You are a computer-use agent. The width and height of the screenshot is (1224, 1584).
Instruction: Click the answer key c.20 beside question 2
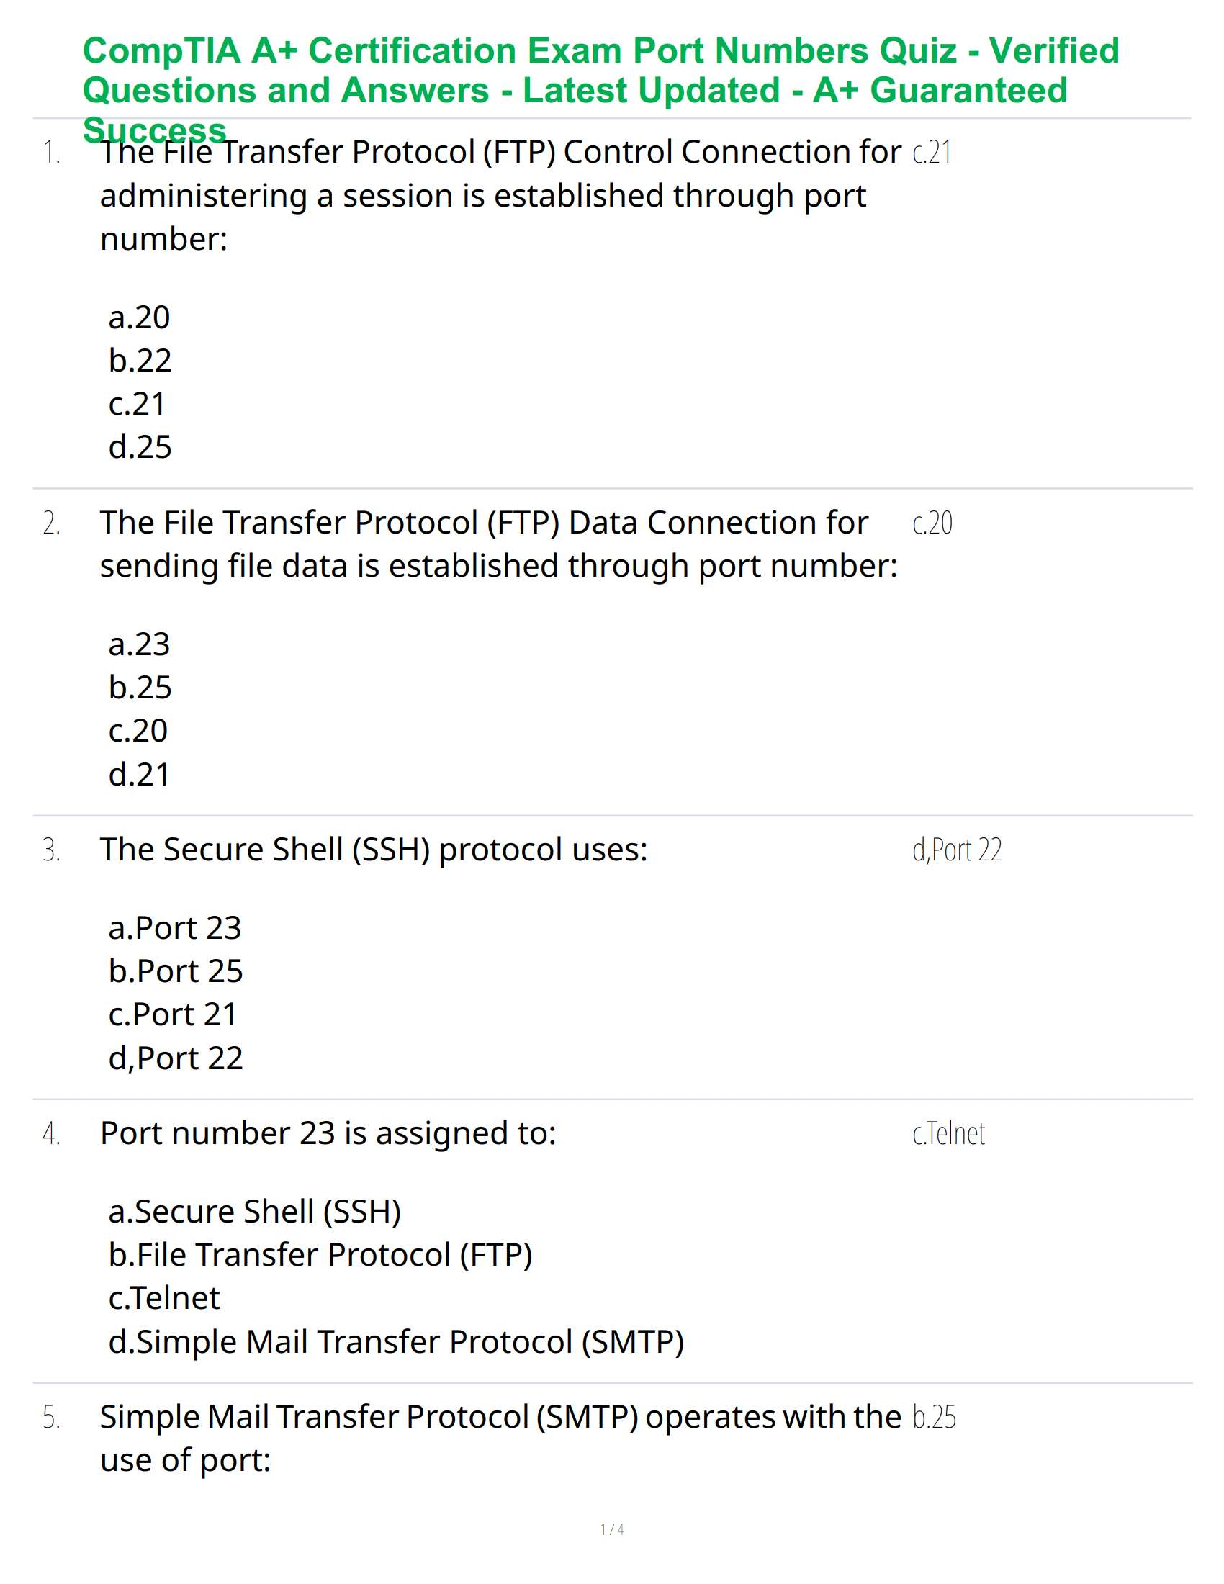pos(932,523)
